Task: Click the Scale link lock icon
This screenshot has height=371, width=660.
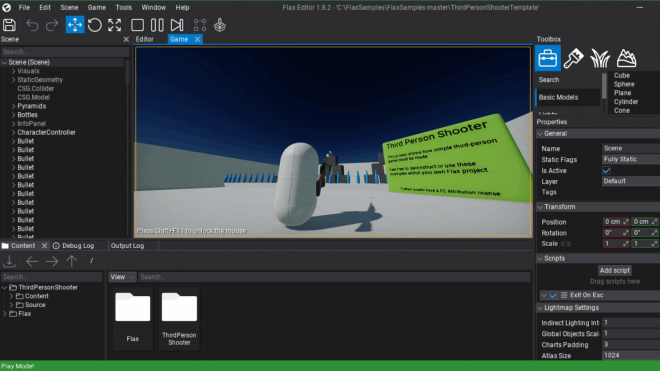Action: [566, 244]
